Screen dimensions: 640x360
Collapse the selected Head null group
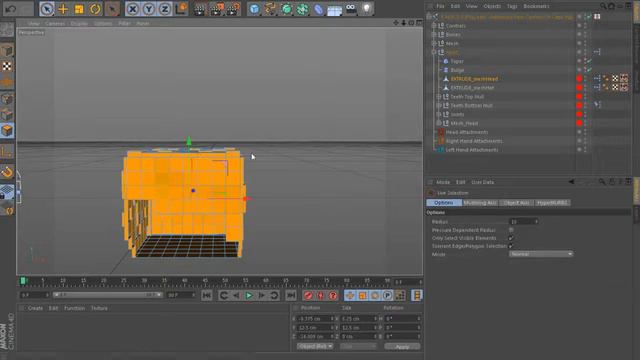tap(434, 52)
